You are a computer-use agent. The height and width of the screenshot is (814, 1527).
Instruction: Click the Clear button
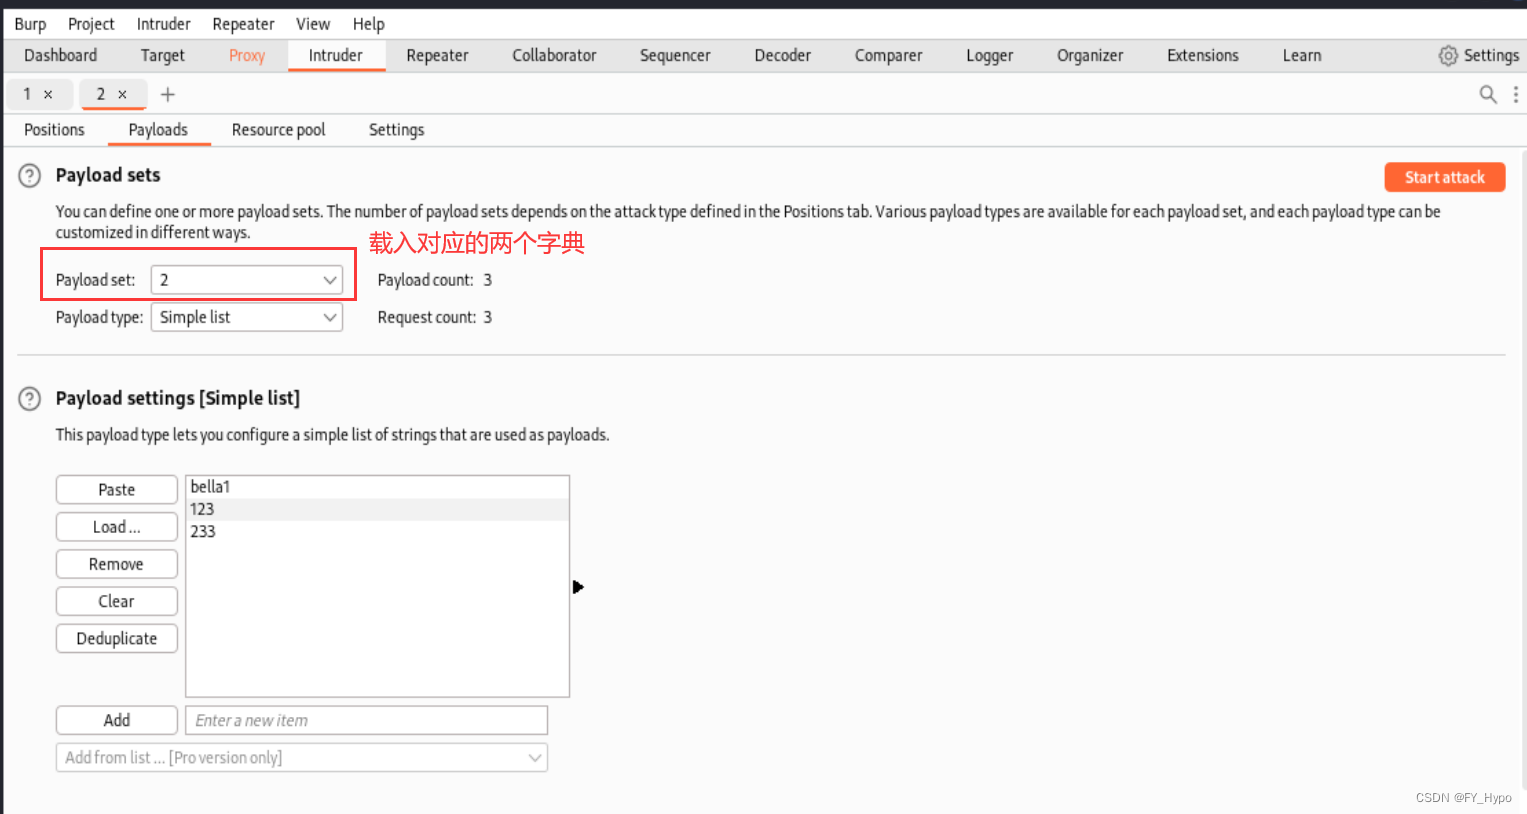coord(117,601)
